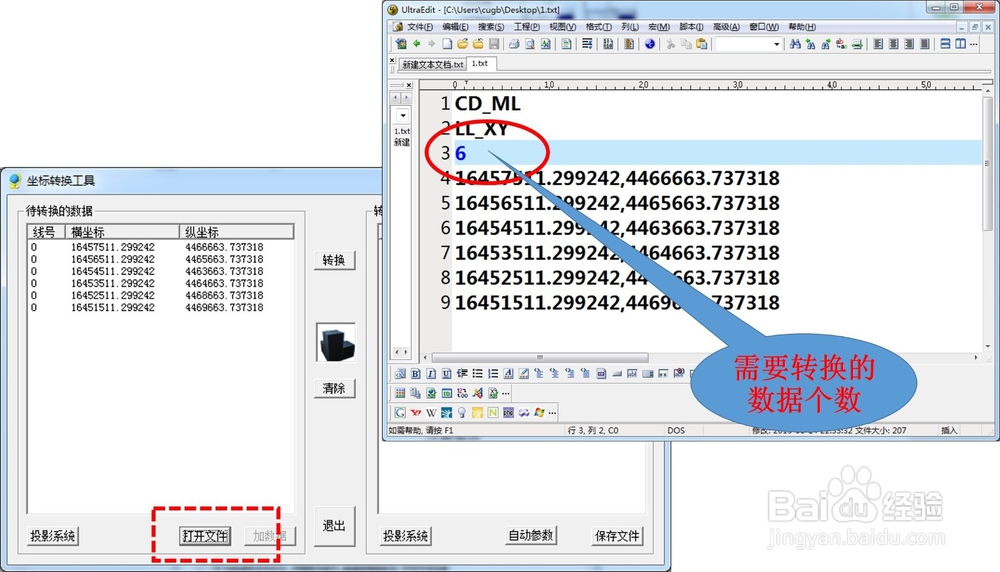Close the file panel with its x button
This screenshot has width=1000, height=572.
point(409,85)
